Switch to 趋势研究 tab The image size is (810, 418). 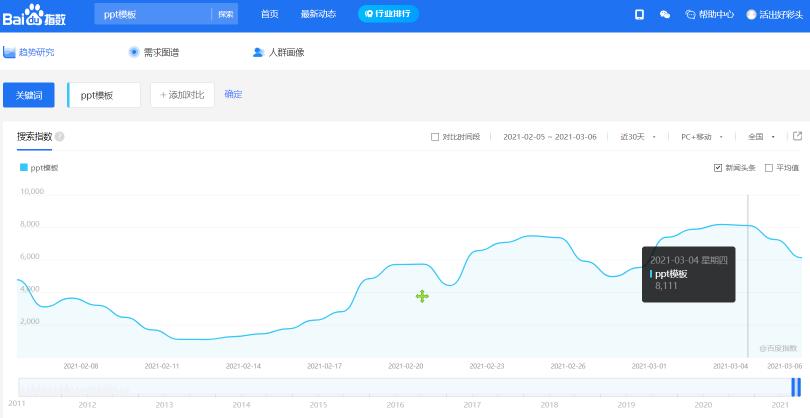(x=29, y=52)
